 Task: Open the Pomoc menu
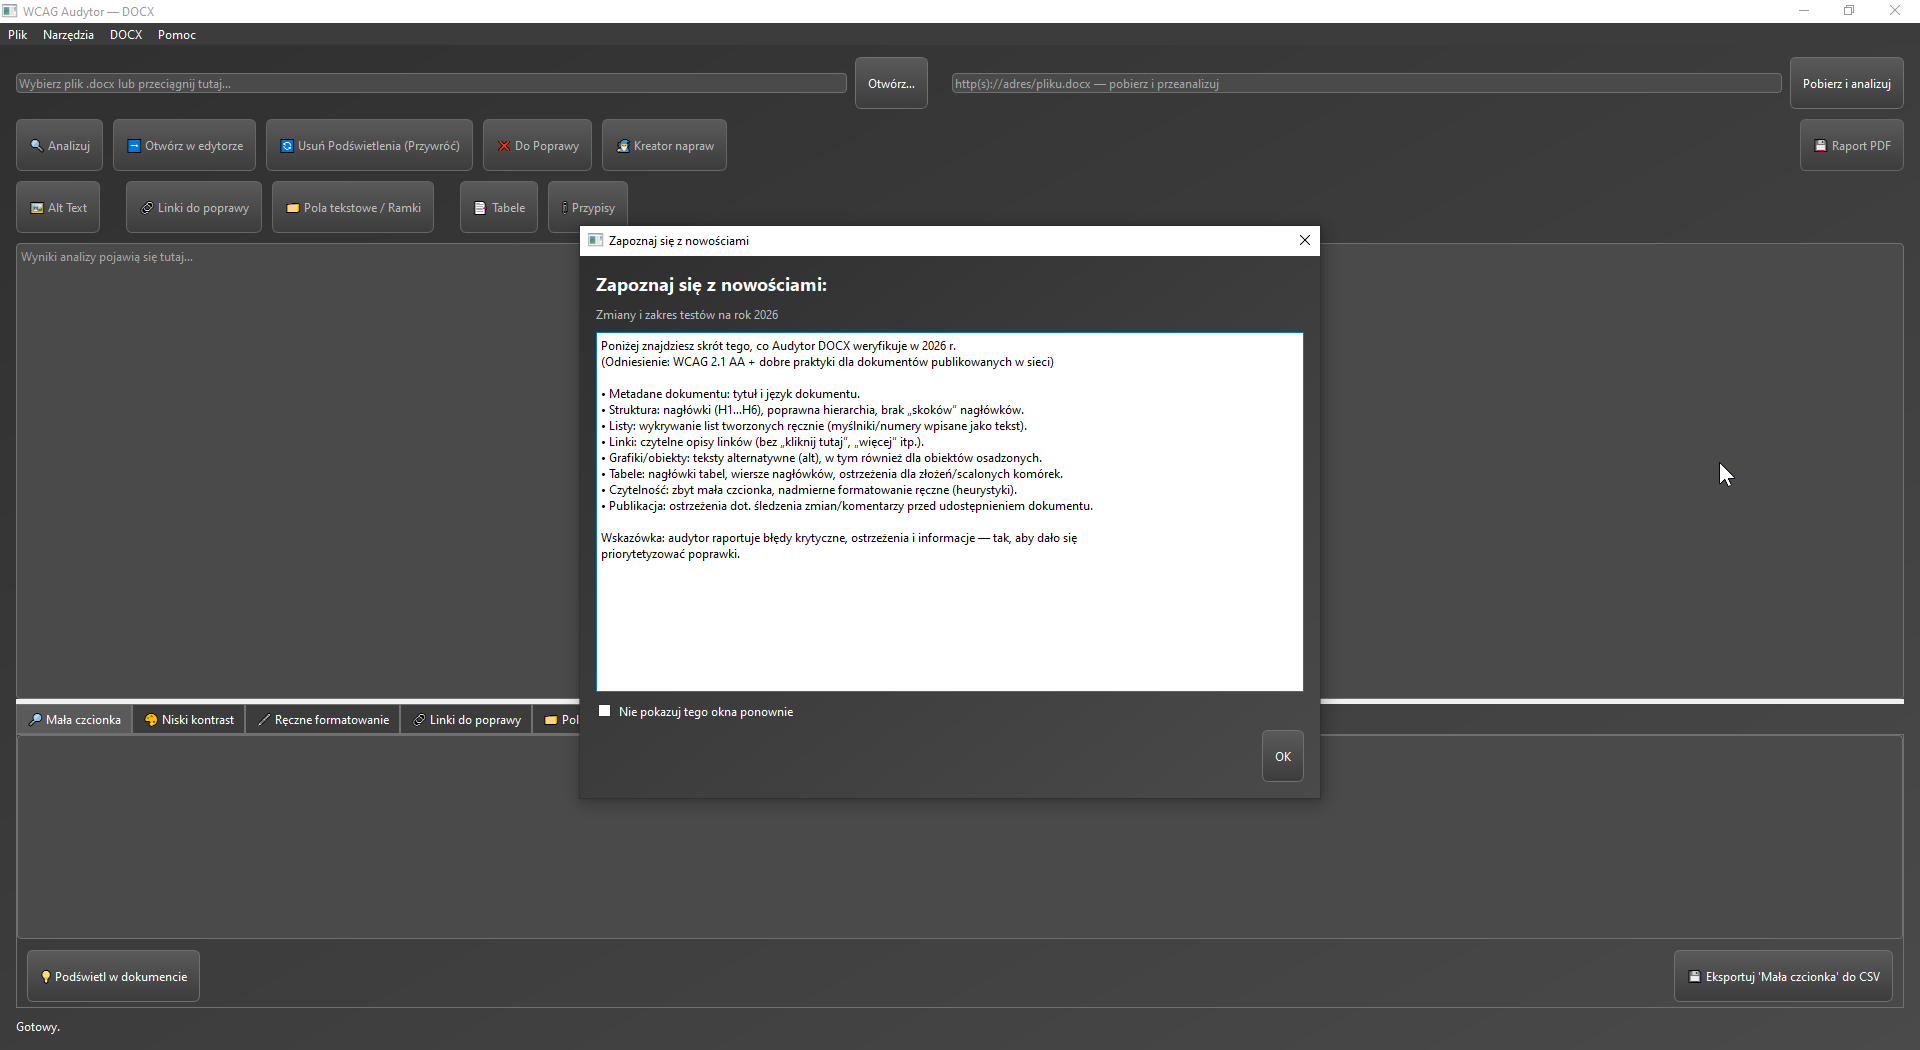tap(176, 34)
